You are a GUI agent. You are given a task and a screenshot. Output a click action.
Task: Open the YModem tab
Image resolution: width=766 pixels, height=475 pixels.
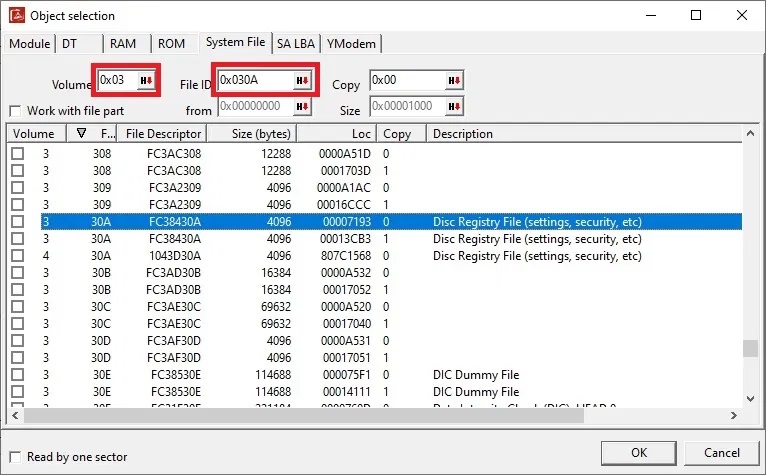point(351,43)
